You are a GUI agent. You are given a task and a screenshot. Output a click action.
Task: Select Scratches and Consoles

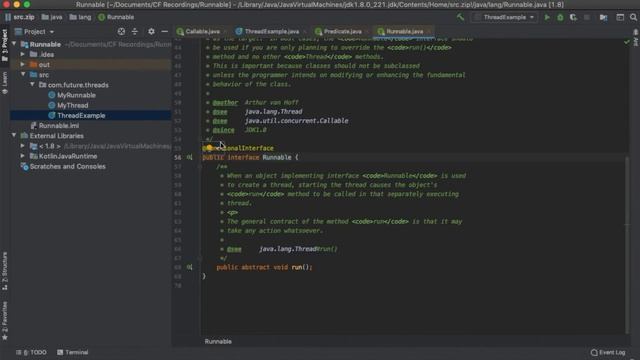pos(67,166)
